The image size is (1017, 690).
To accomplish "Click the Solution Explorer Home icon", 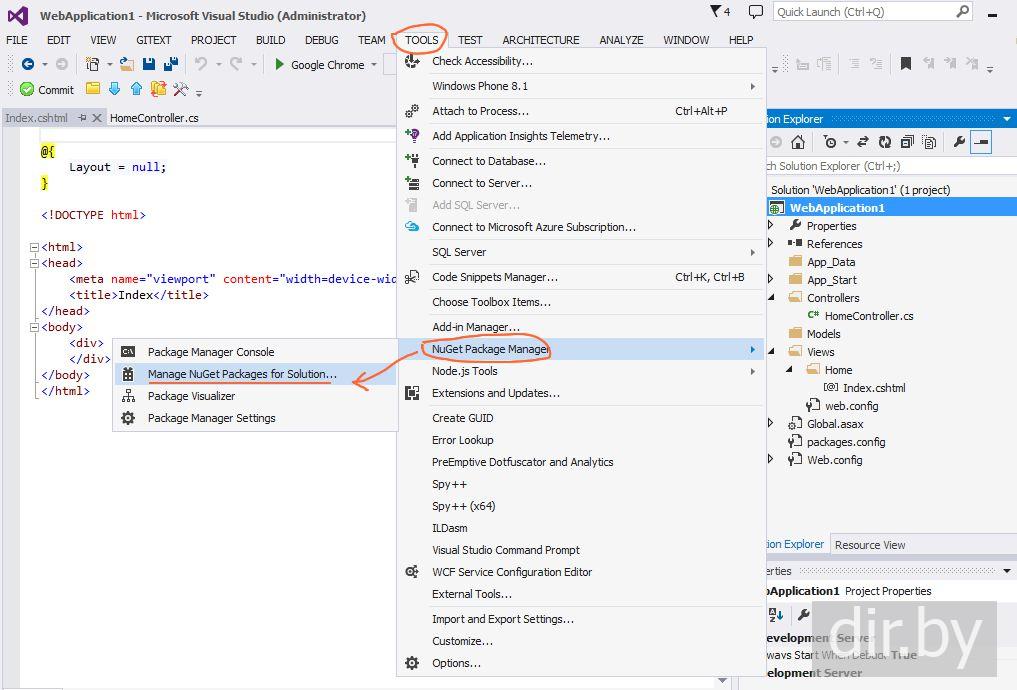I will coord(797,142).
